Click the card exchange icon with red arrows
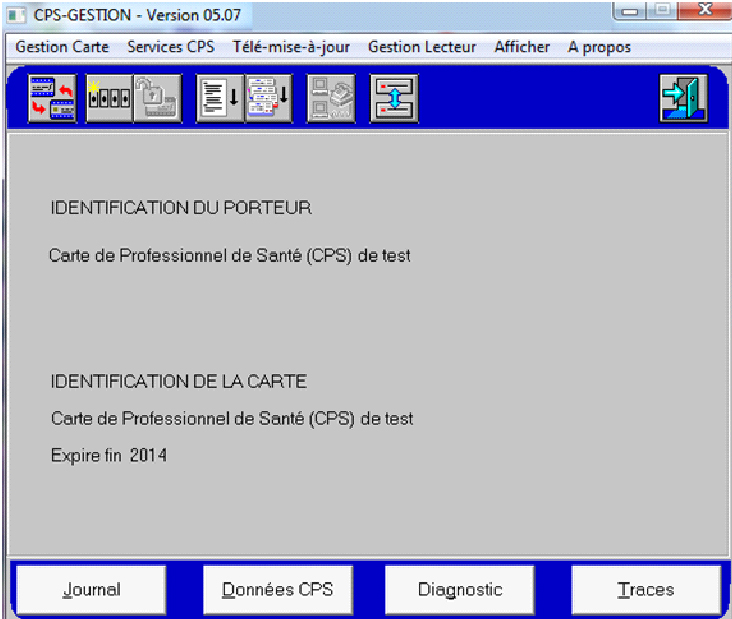The height and width of the screenshot is (619, 732). (52, 98)
